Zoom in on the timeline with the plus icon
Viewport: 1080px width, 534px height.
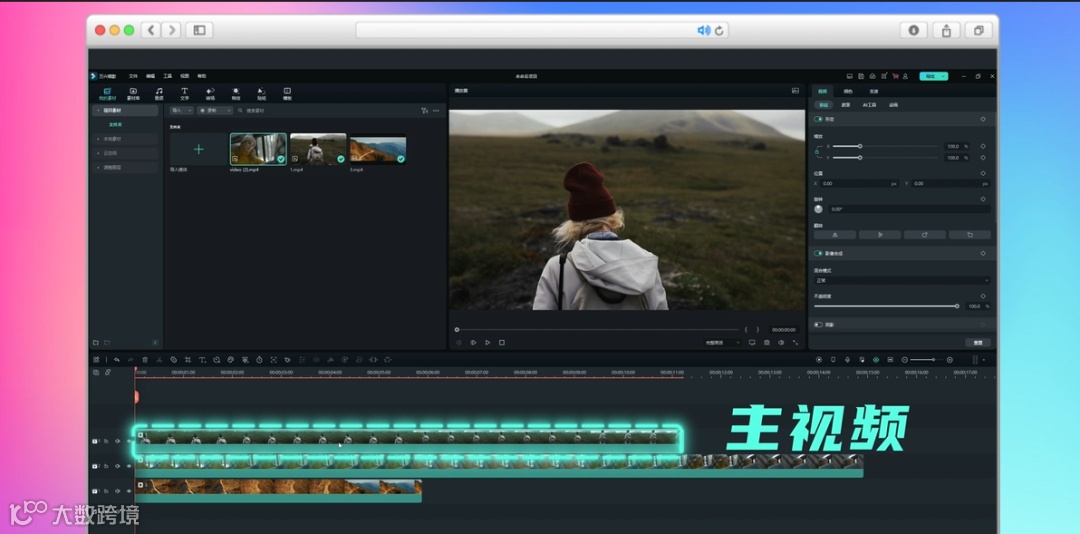(x=950, y=360)
